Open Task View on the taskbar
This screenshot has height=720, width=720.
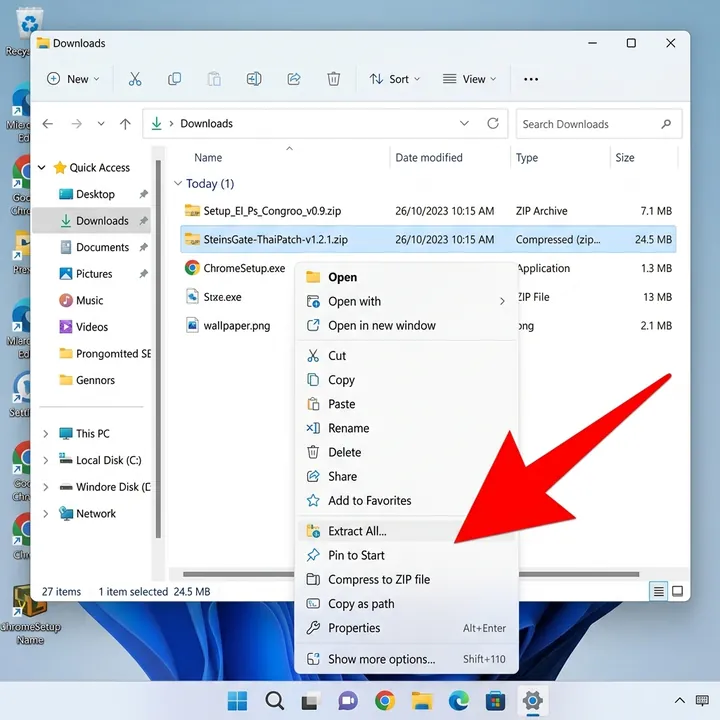(x=311, y=701)
